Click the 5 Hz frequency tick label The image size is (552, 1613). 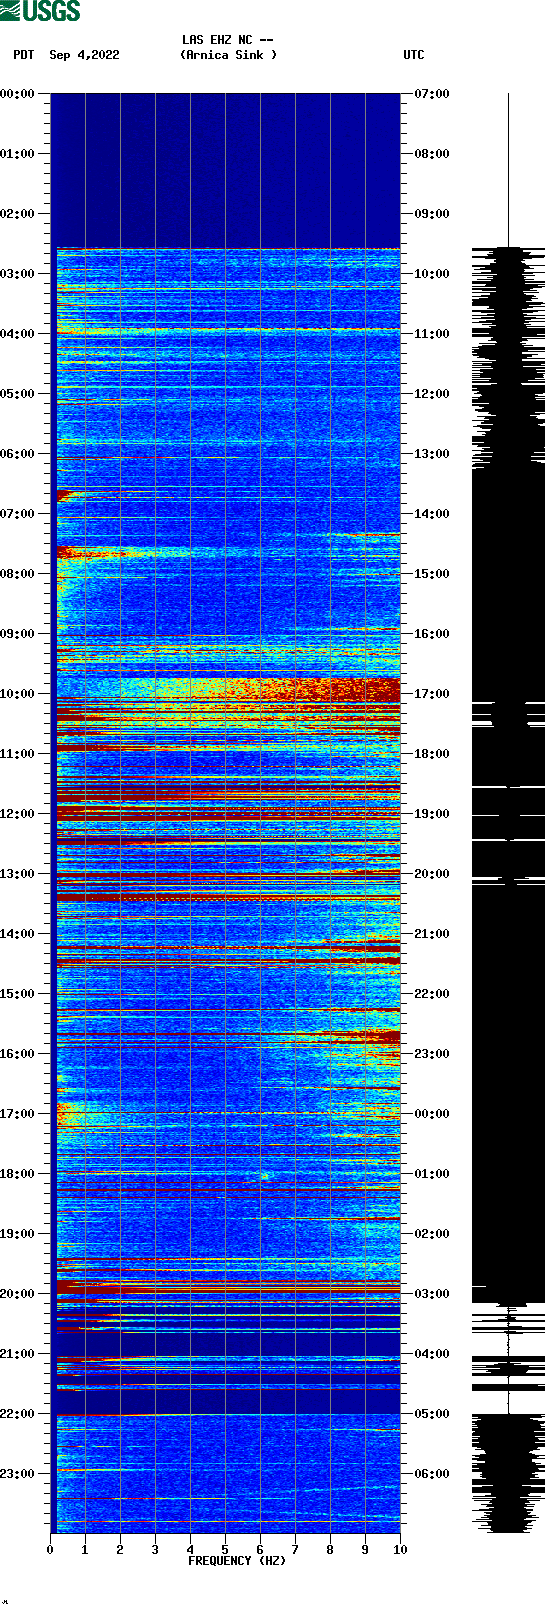click(x=225, y=1550)
